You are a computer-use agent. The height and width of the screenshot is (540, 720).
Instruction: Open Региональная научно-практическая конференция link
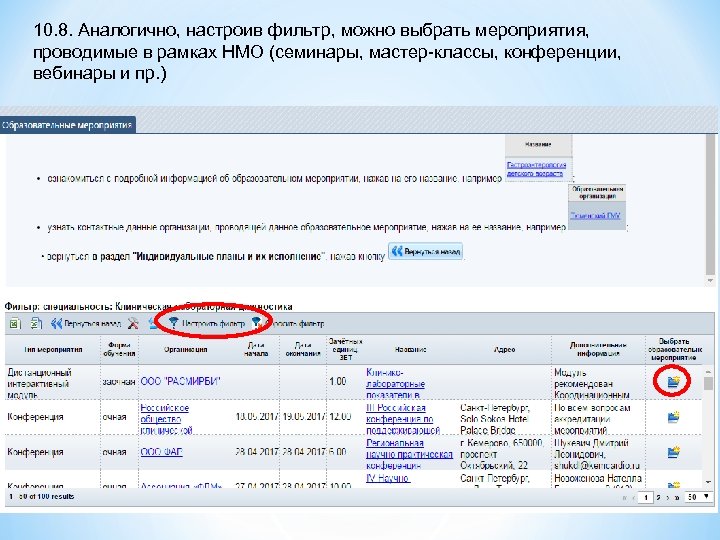click(409, 454)
